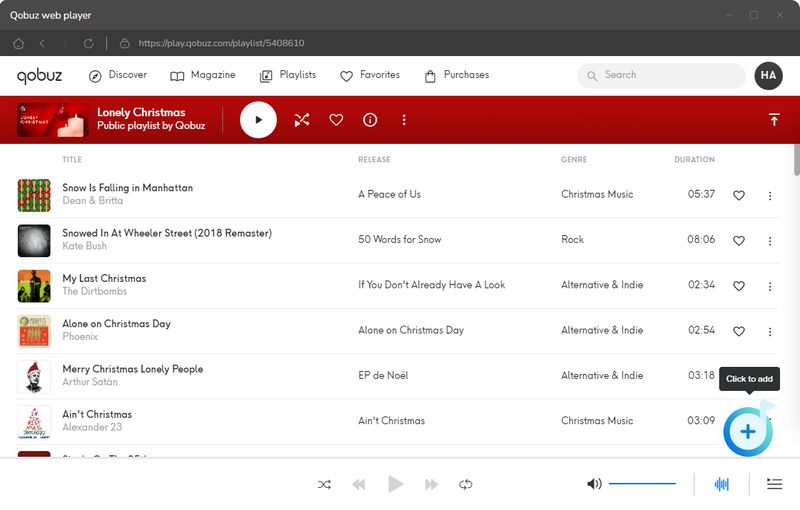Add Lonely Christmas playlist to favorites

tap(336, 120)
